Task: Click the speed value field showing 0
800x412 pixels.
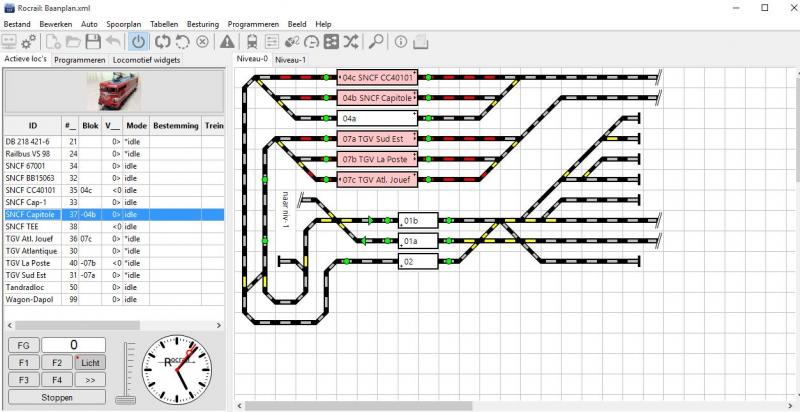Action: click(73, 345)
